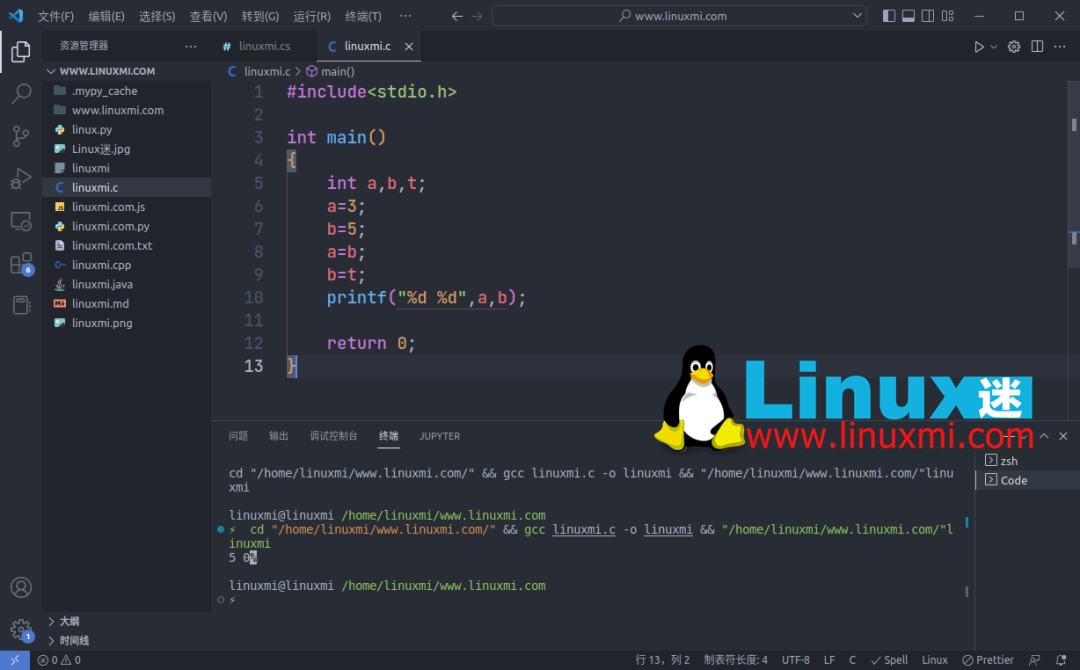Screen dimensions: 1080x670
Task: Open the notebook-like activity bar icon below Extensions
Action: 21,305
